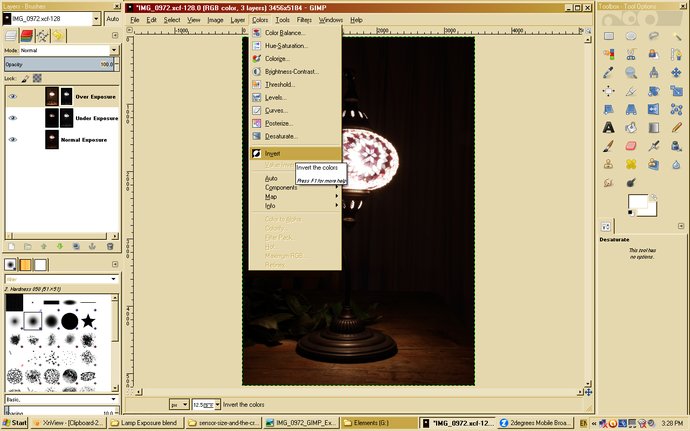Toggle lock alpha channel checkerboard icon
The image size is (690, 431).
click(37, 78)
